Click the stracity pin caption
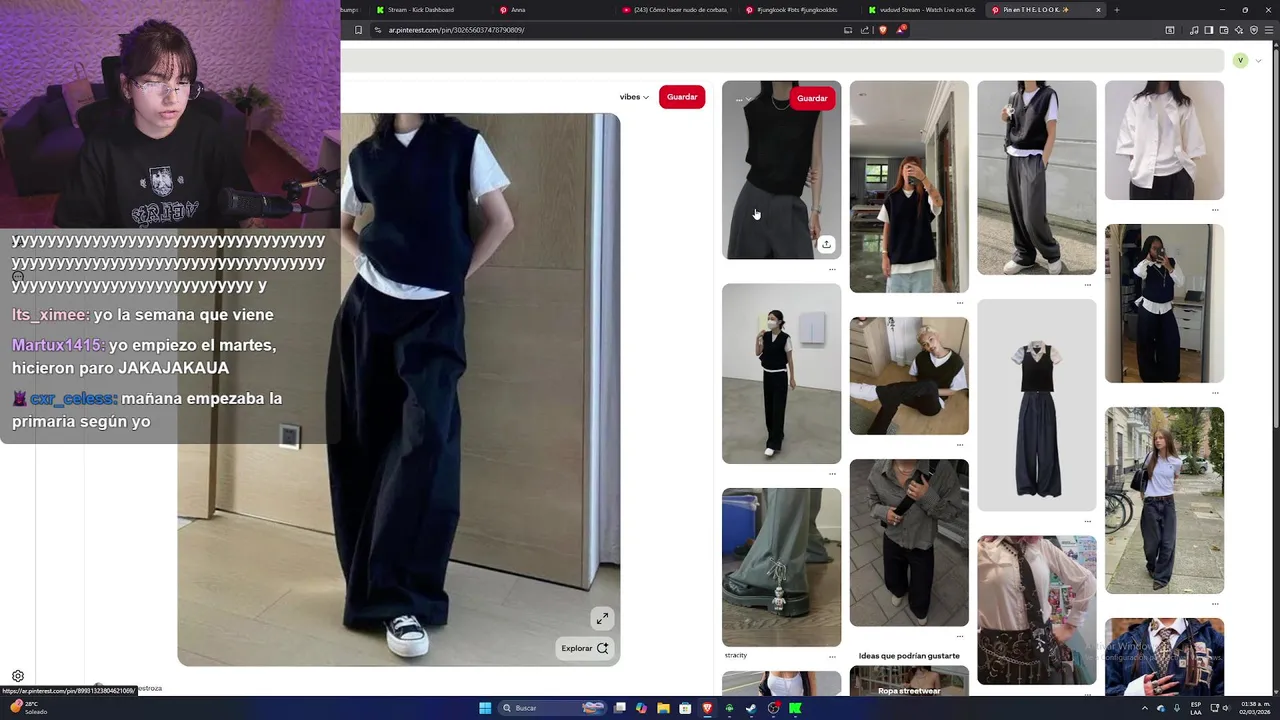 pyautogui.click(x=736, y=655)
